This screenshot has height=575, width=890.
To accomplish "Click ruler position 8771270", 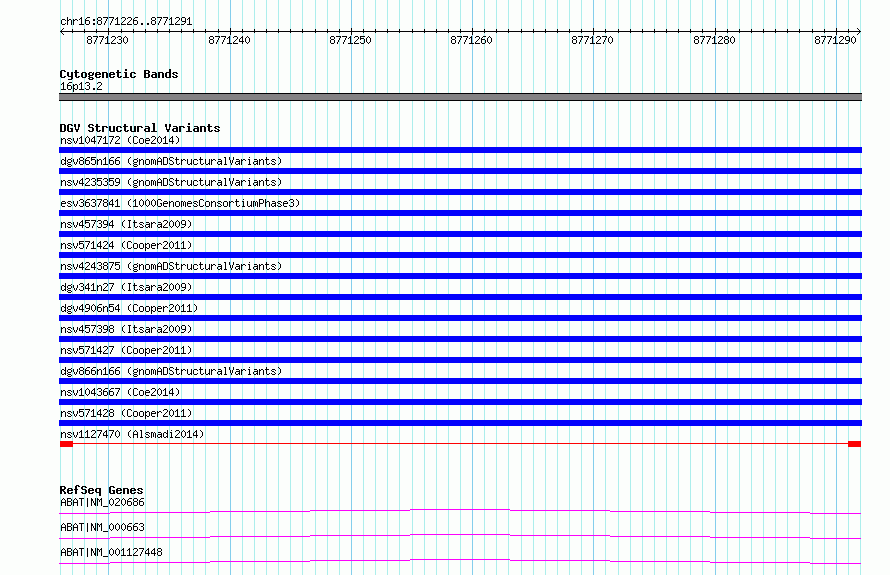I will coord(593,40).
